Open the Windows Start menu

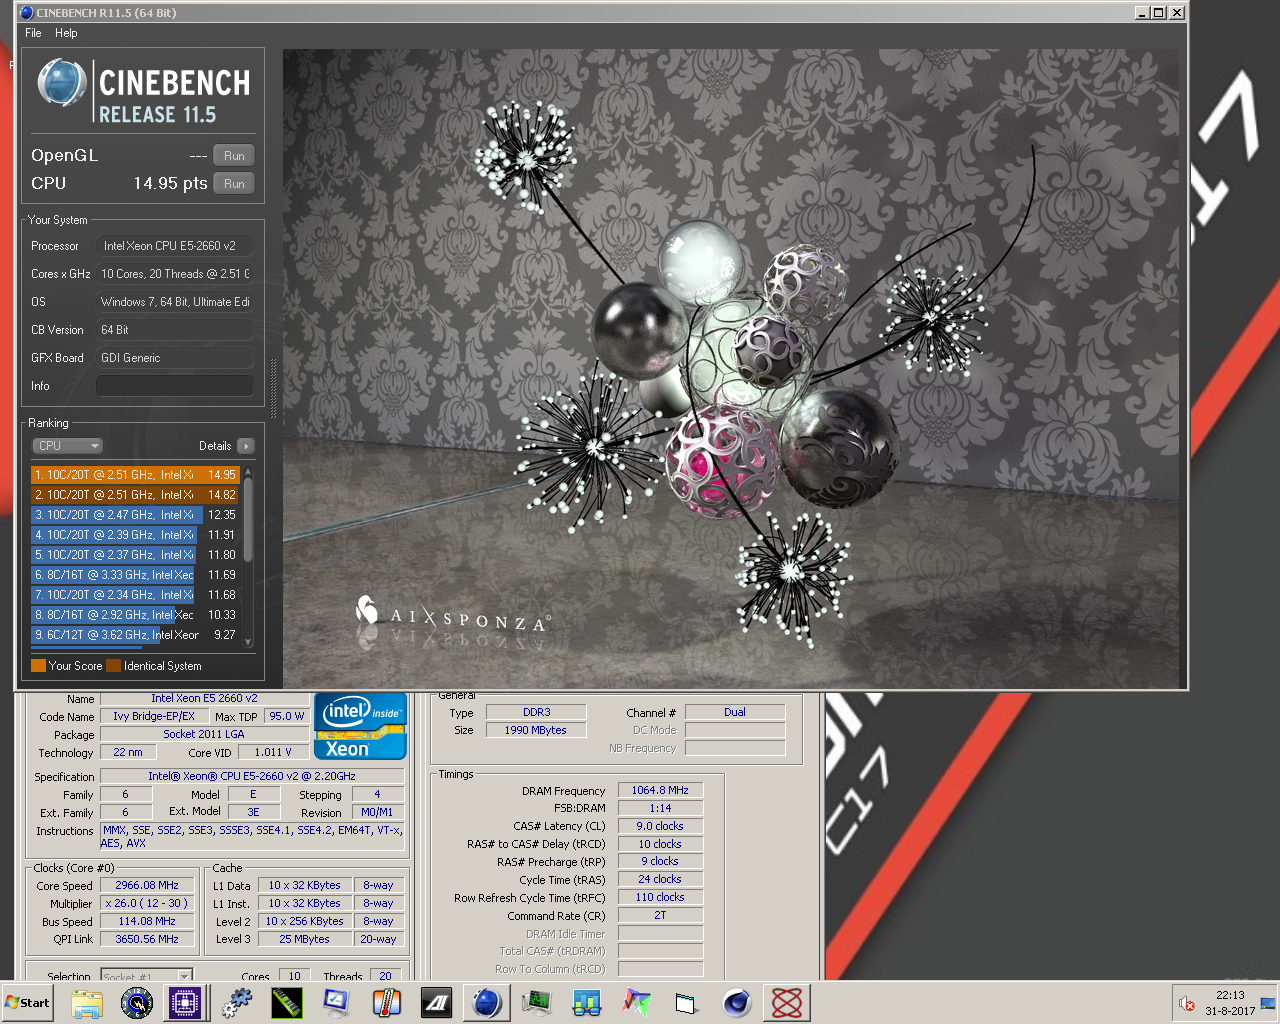pos(28,1003)
